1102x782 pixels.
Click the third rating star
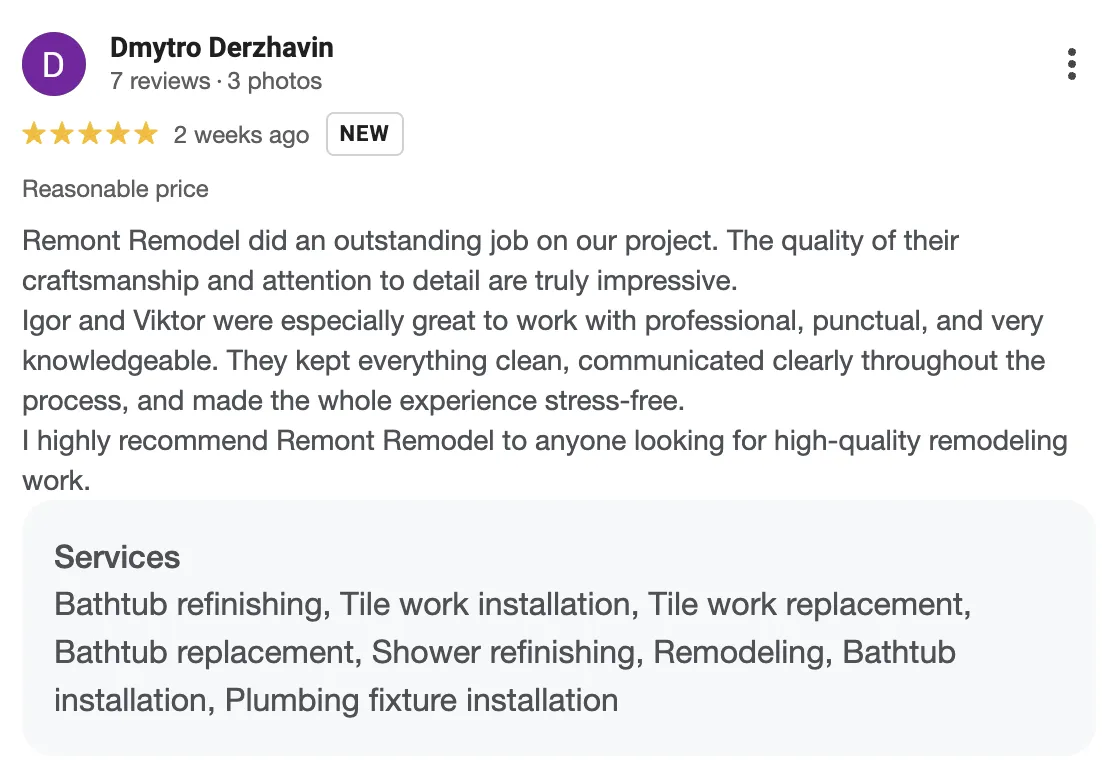(x=90, y=134)
